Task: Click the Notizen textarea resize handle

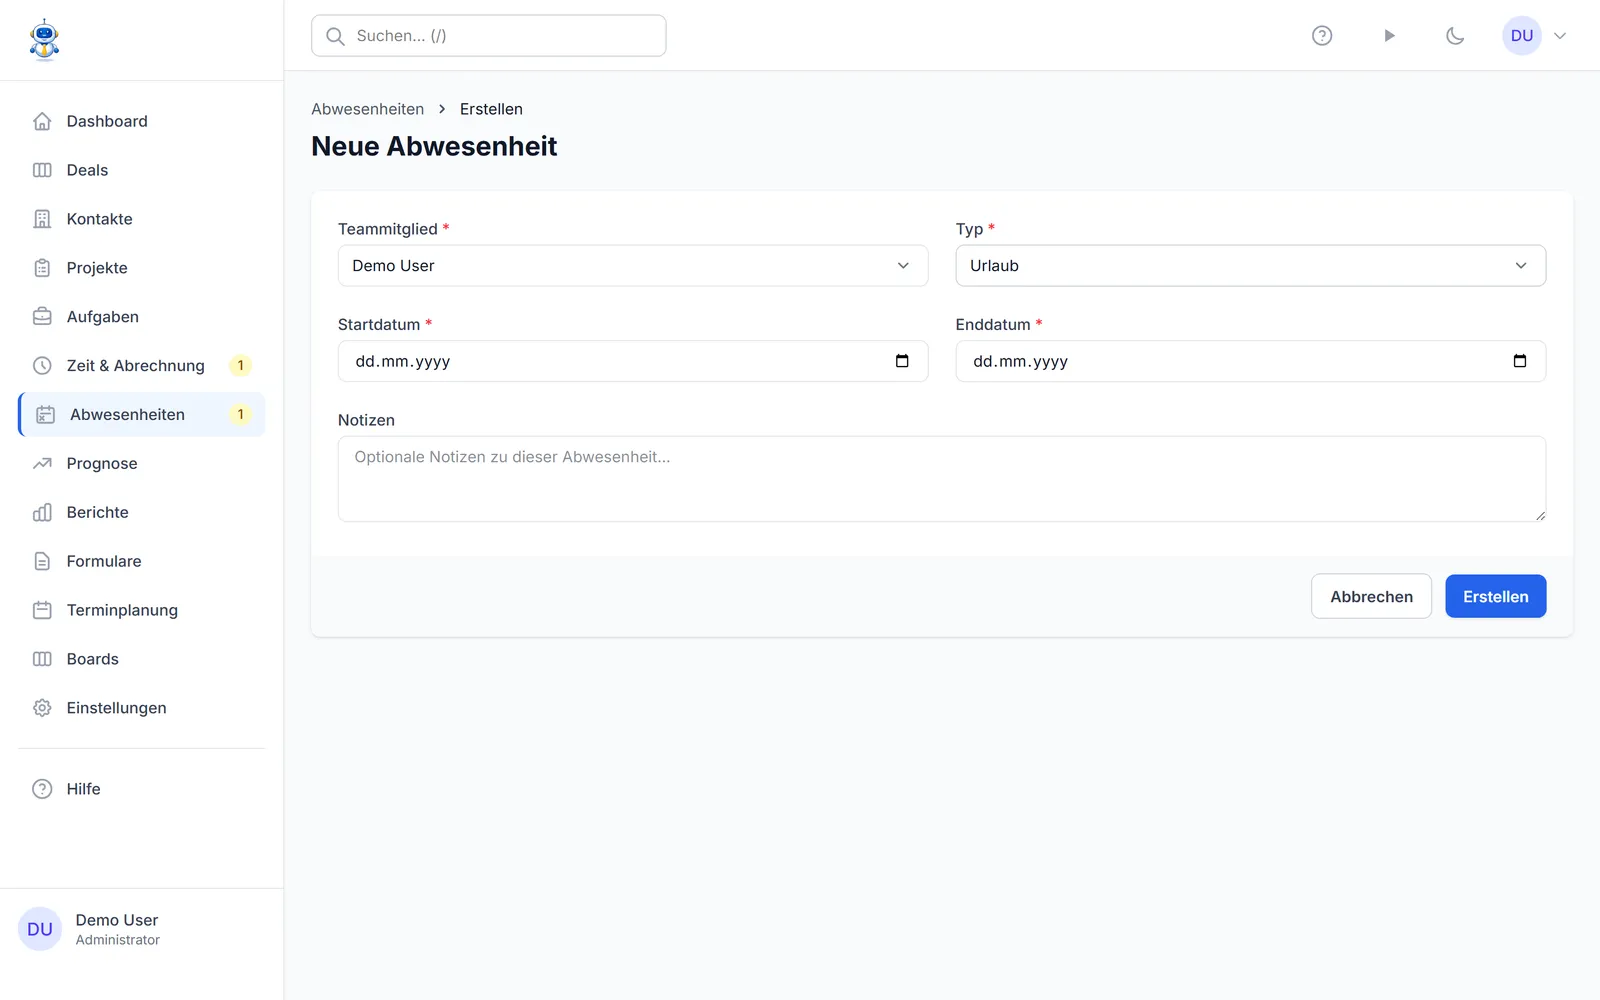Action: click(1540, 516)
